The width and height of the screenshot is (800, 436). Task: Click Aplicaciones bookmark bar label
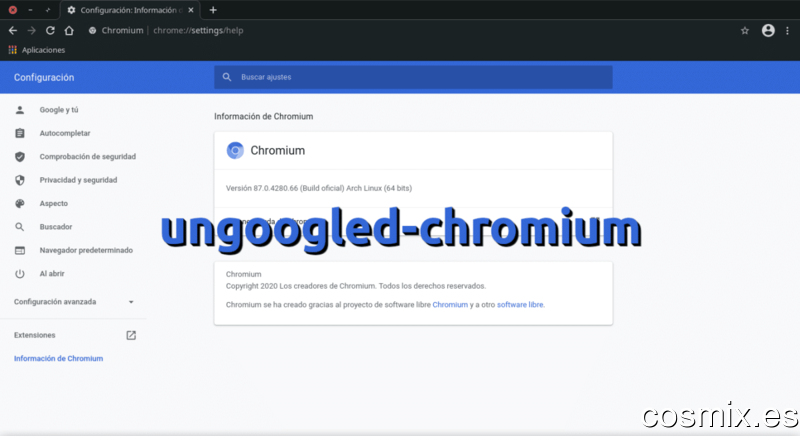43,50
